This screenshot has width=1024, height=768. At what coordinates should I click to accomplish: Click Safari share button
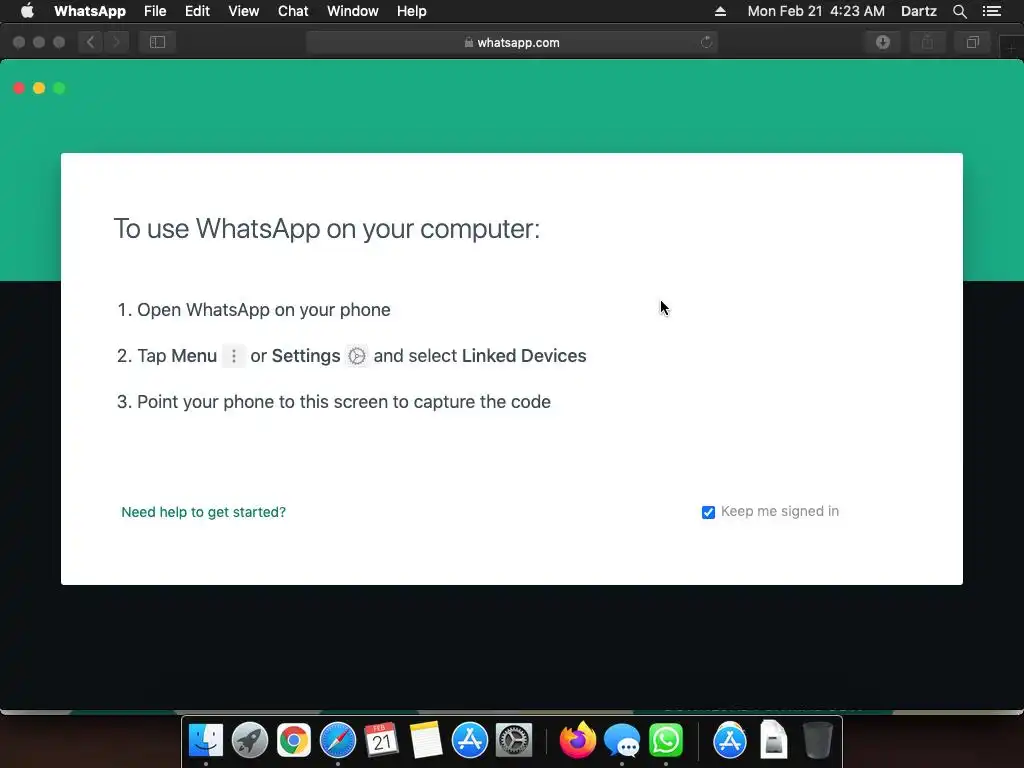coord(927,42)
